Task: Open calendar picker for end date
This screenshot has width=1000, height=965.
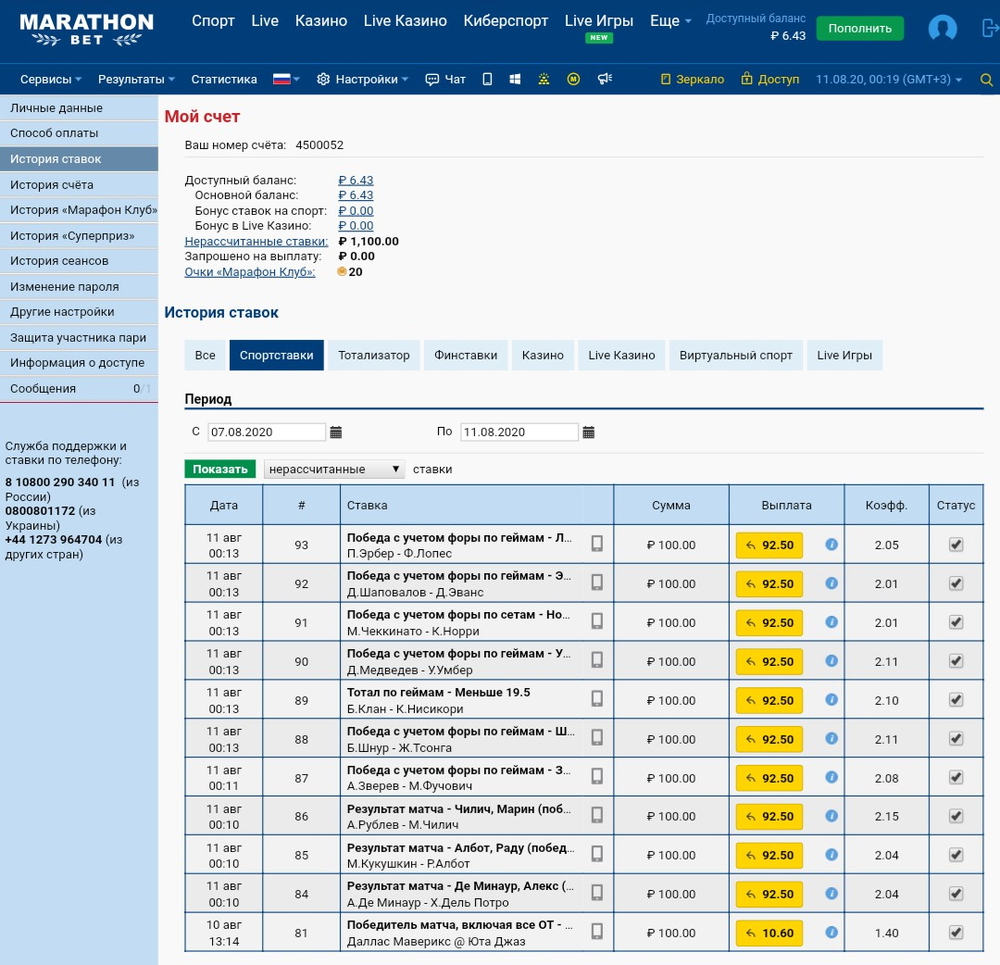Action: point(589,432)
